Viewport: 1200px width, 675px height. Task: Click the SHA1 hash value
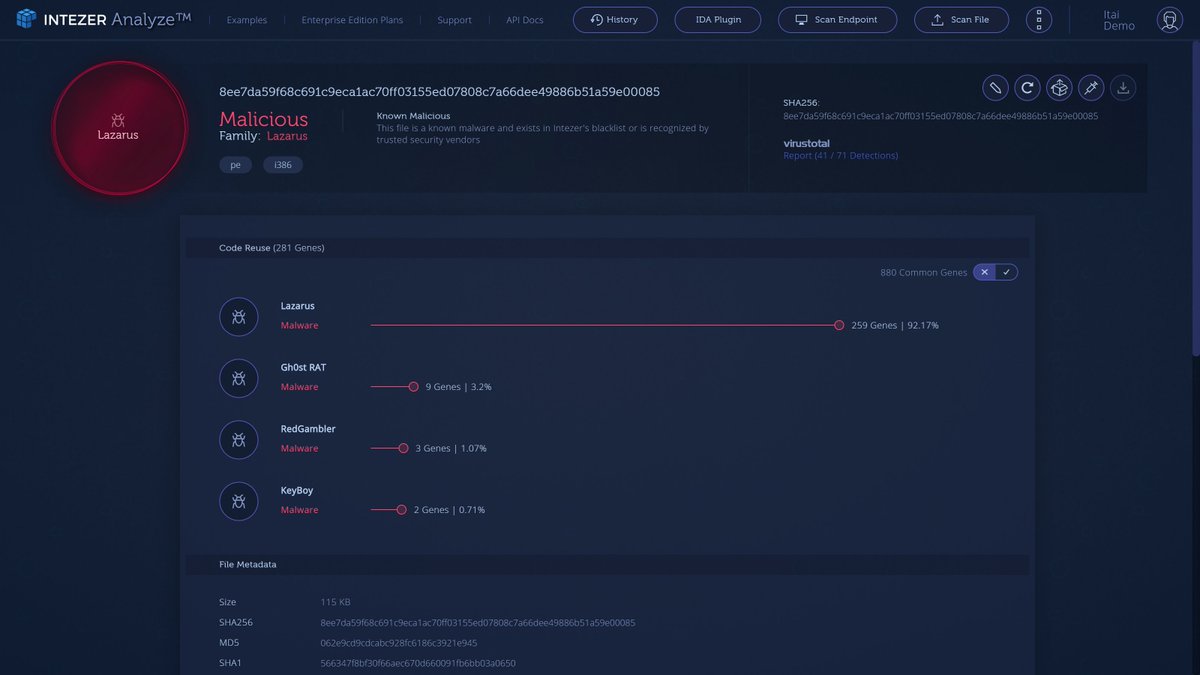[x=418, y=663]
